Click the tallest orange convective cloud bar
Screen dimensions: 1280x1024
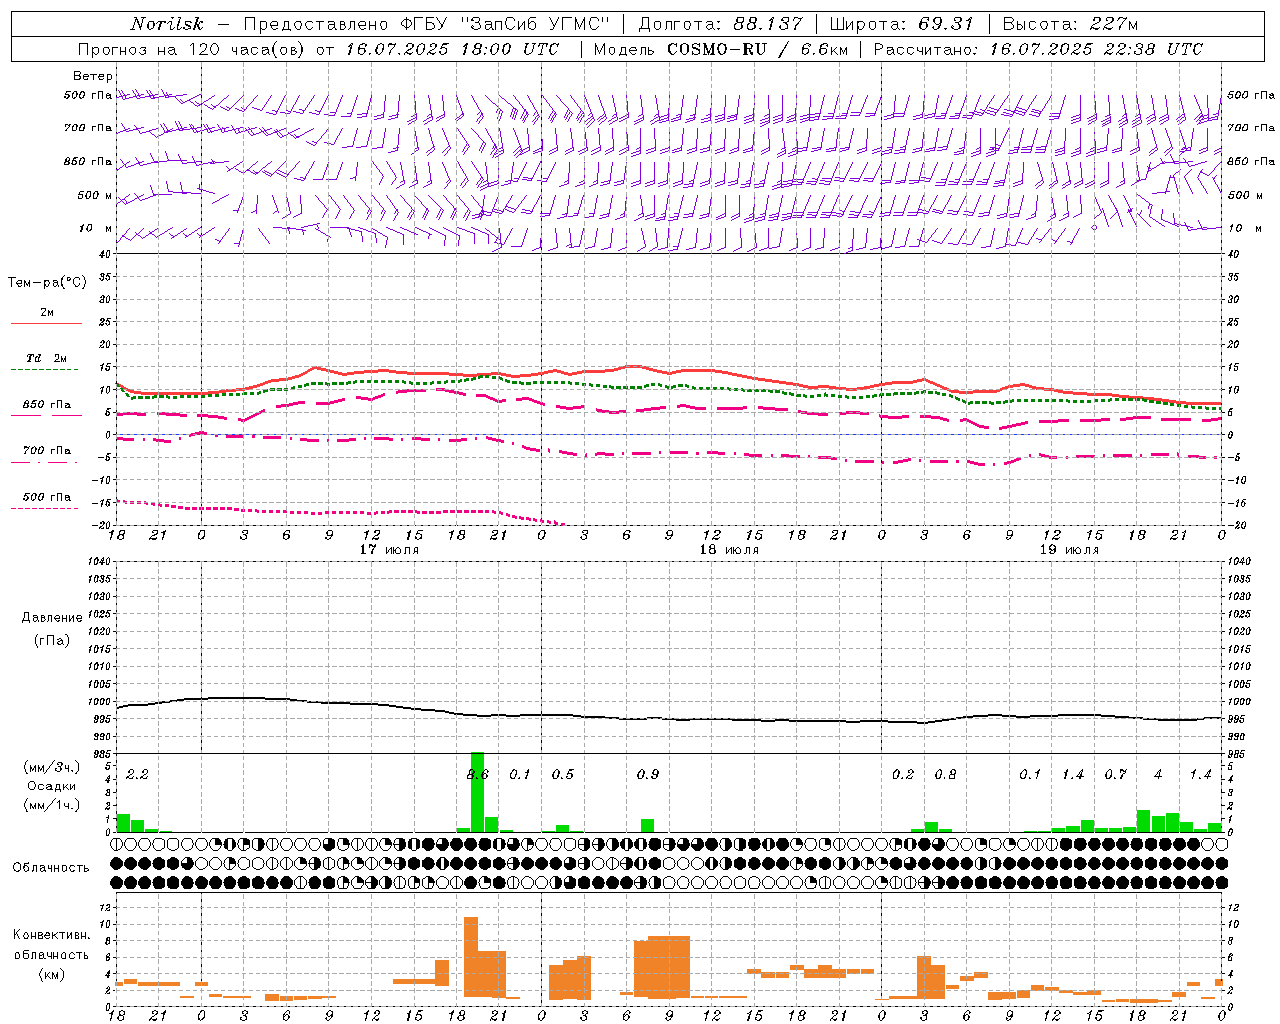(x=471, y=957)
